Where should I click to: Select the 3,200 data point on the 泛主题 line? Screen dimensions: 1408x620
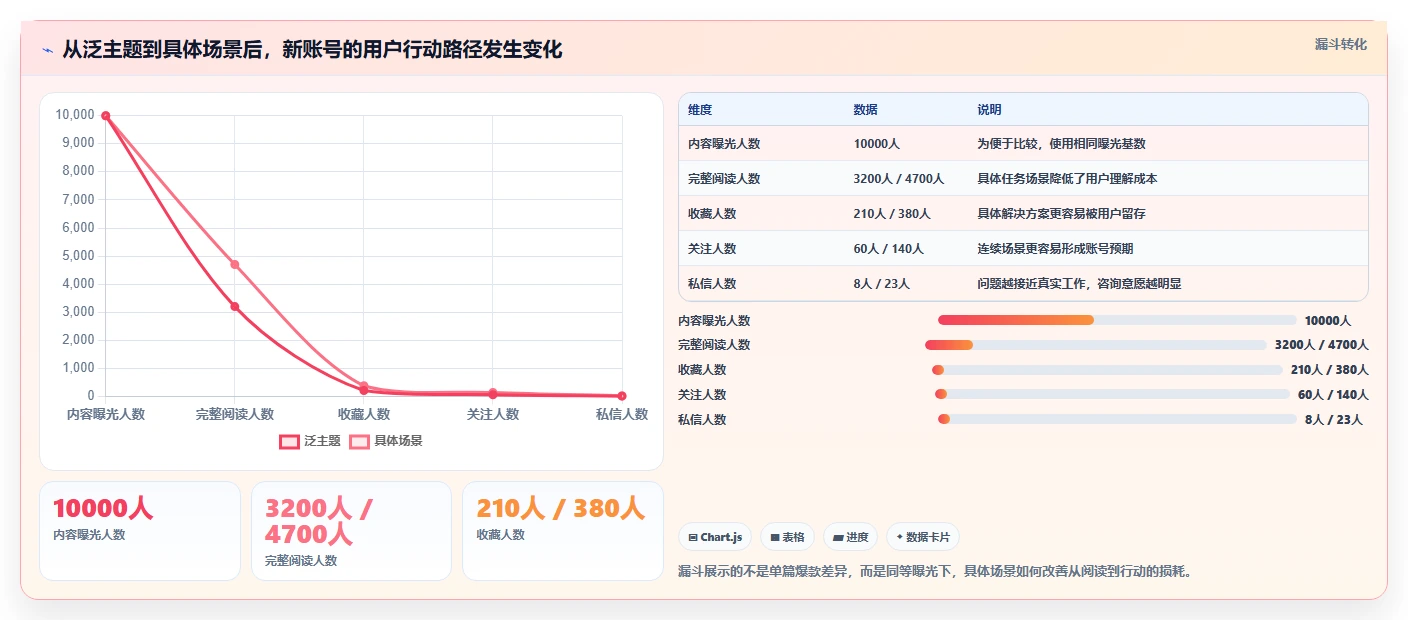[x=235, y=306]
